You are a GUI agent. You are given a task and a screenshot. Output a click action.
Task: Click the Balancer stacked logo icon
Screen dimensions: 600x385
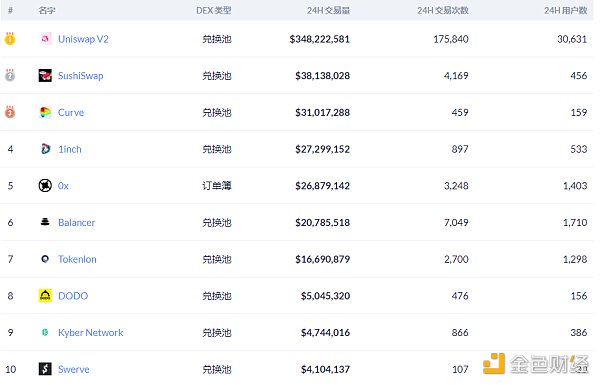coord(45,222)
